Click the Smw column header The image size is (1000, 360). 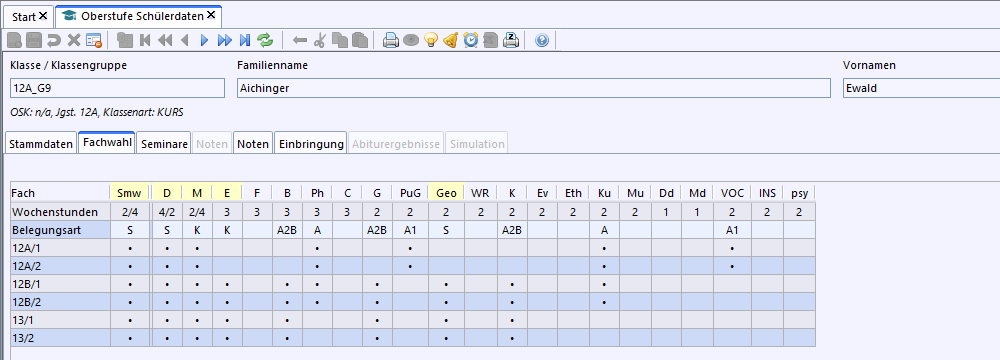click(x=130, y=192)
